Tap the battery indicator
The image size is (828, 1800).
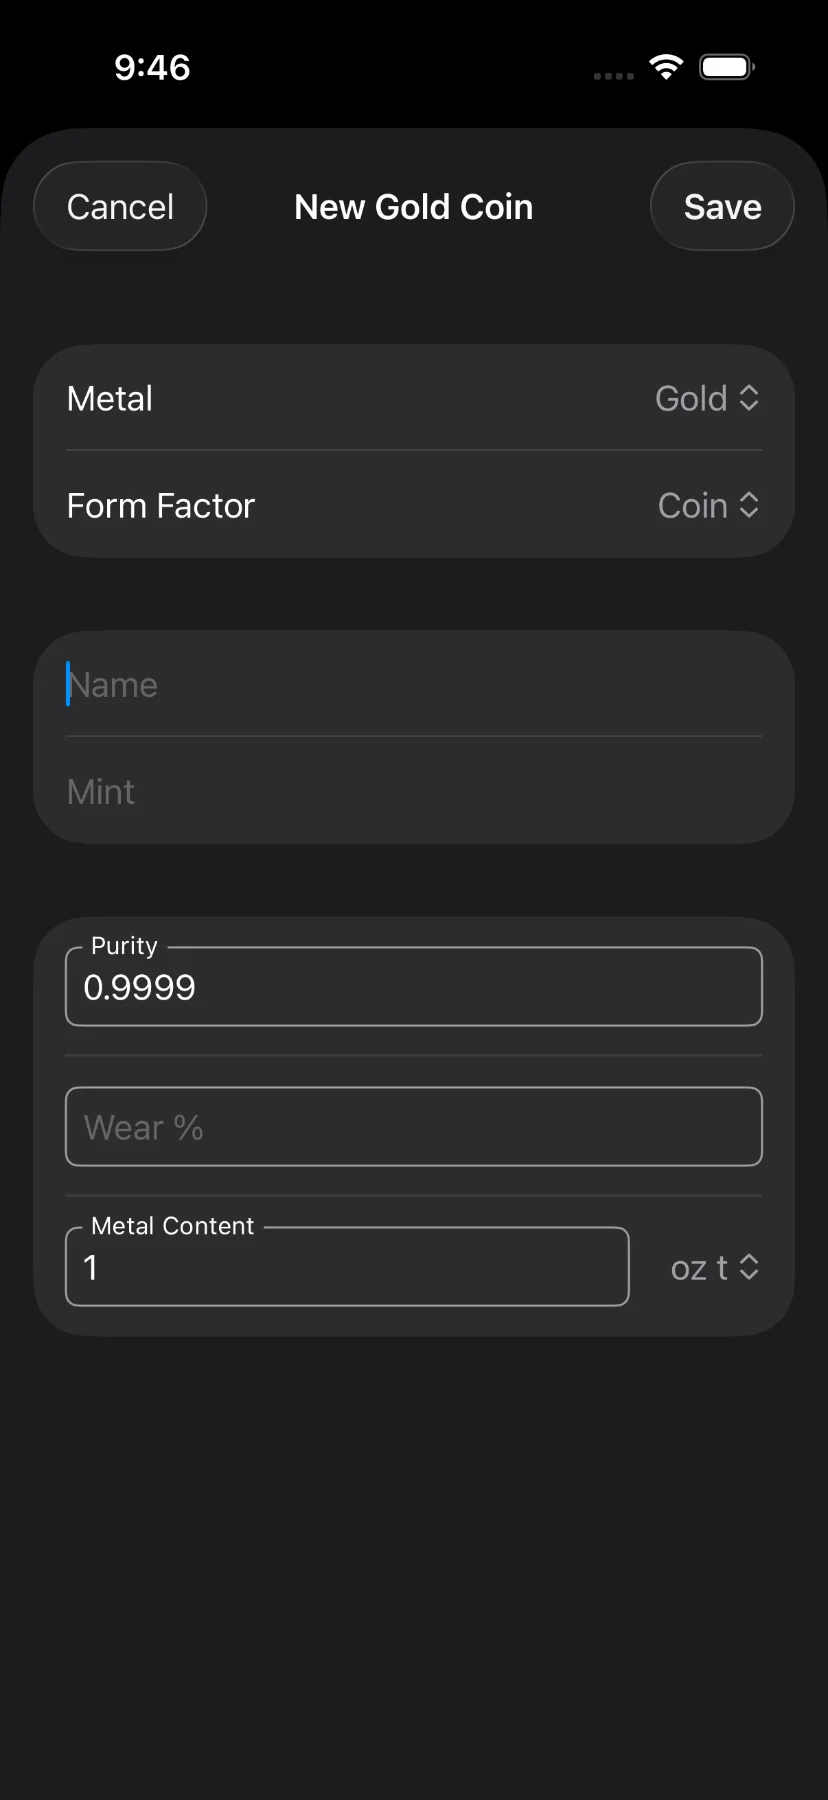[x=726, y=65]
